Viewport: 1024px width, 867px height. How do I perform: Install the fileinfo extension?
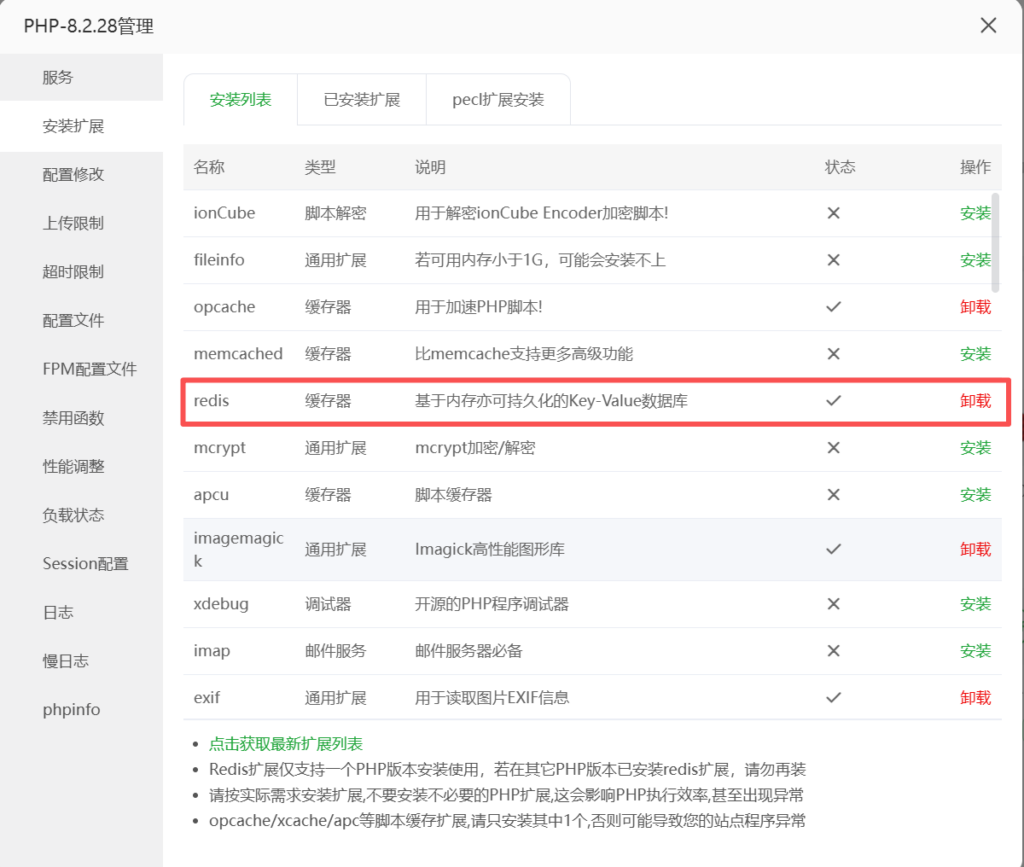(975, 260)
